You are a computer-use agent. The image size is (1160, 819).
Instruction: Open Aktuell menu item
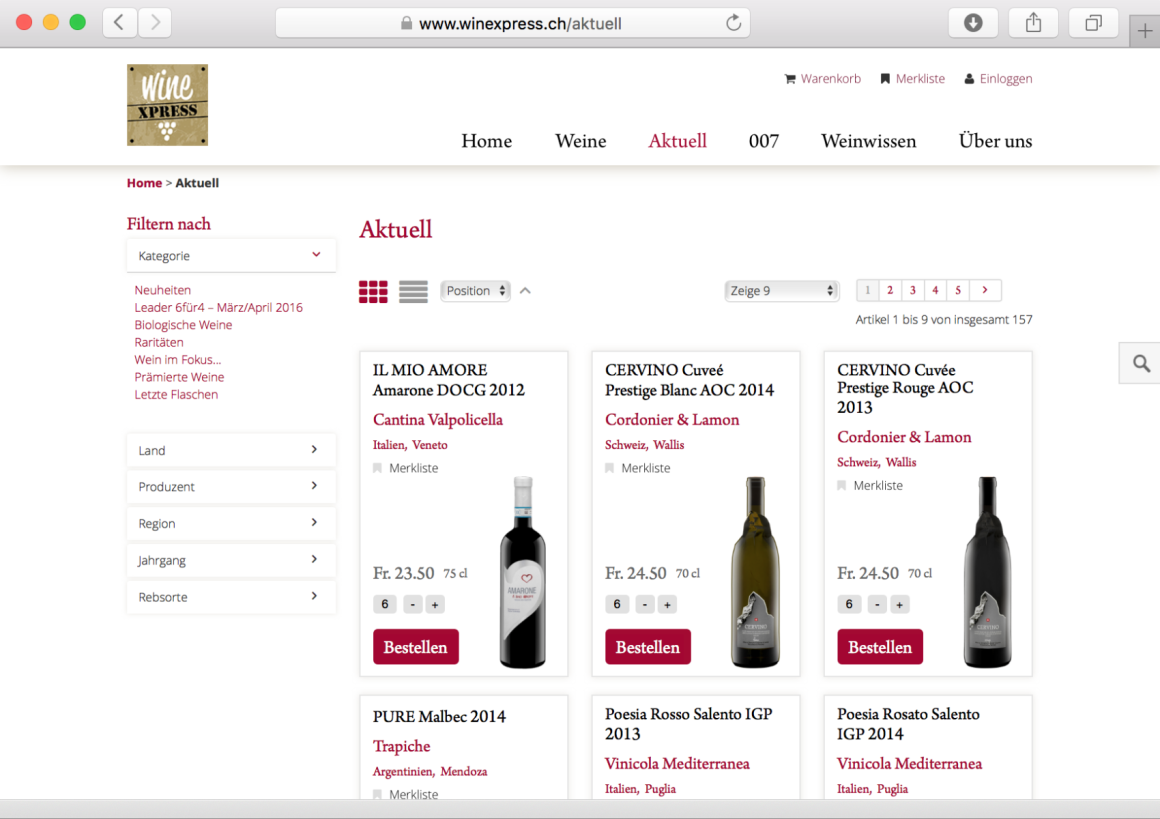click(678, 141)
